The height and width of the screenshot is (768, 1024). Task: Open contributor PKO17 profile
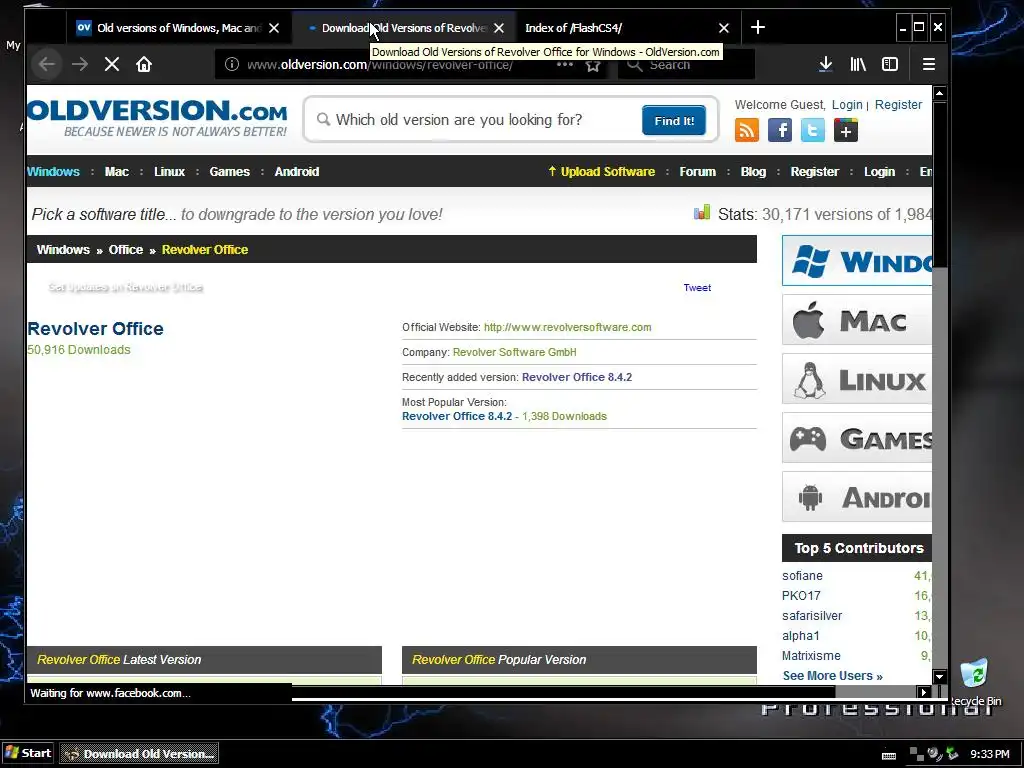pyautogui.click(x=801, y=596)
